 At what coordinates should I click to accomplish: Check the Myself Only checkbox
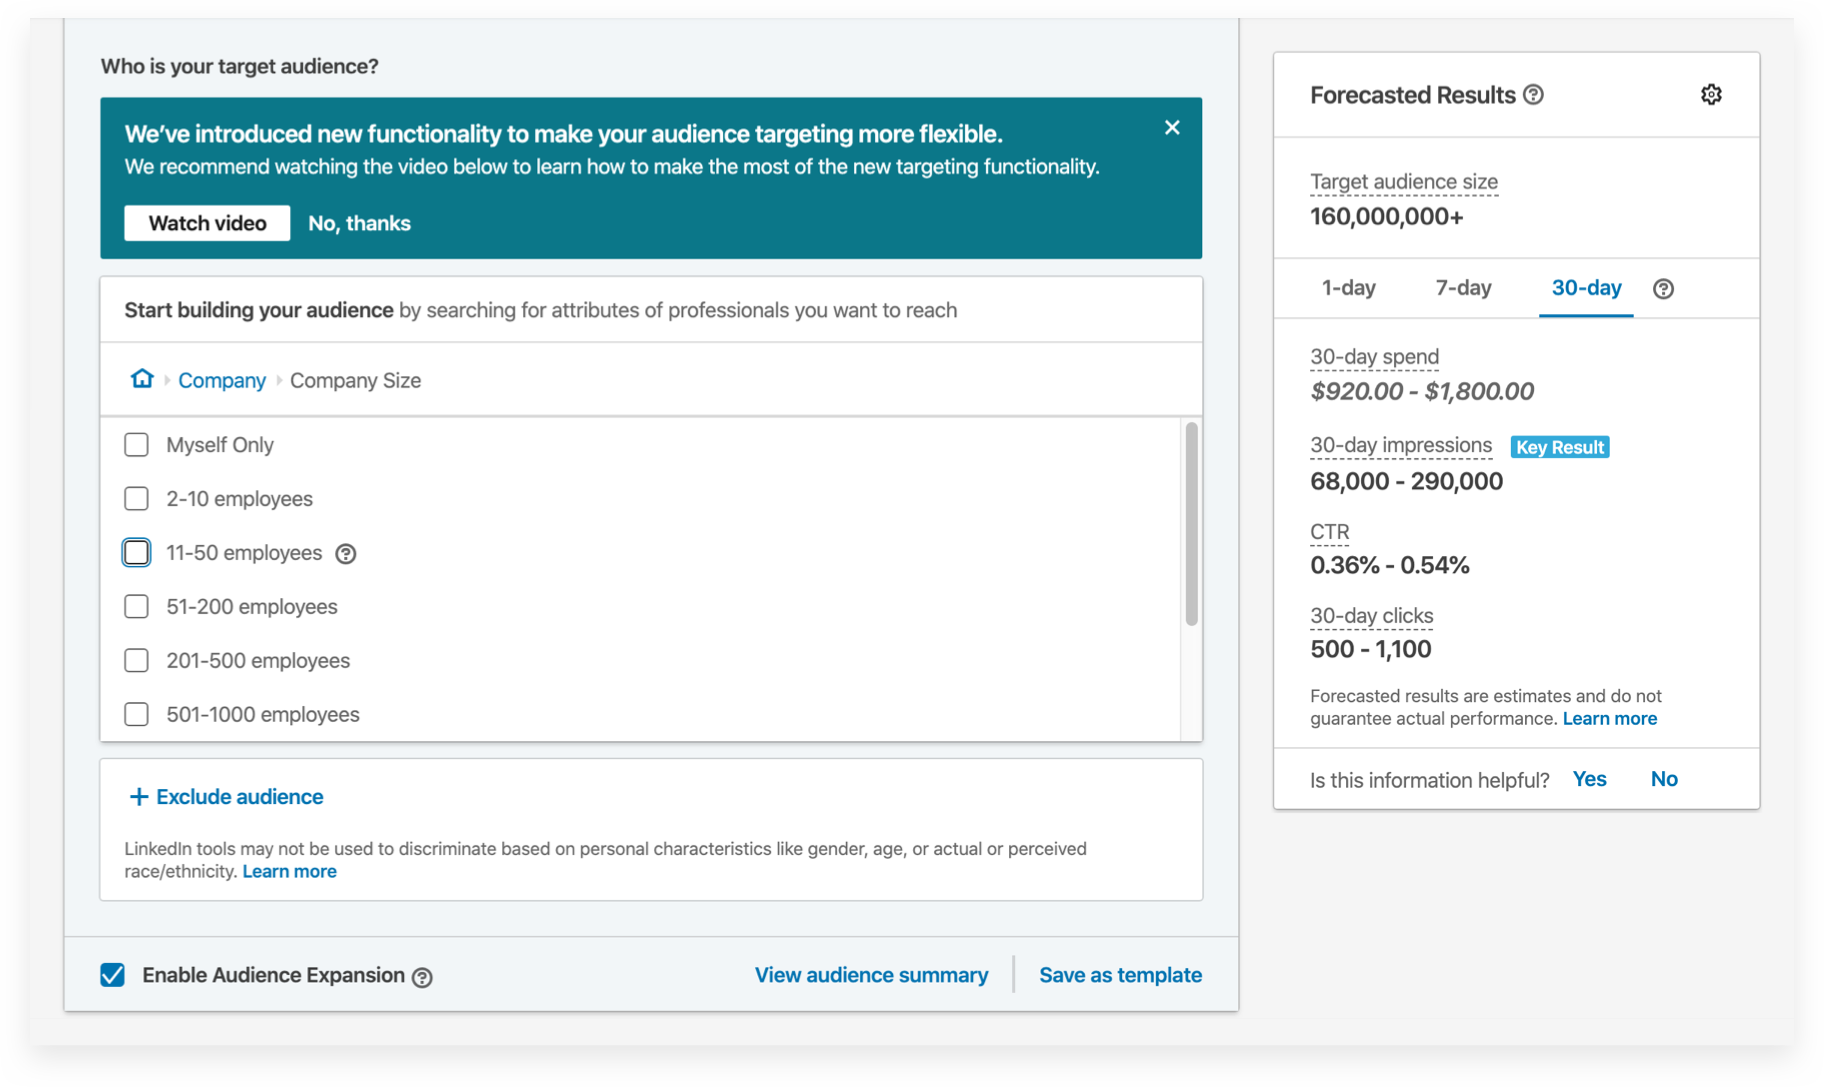pos(137,445)
